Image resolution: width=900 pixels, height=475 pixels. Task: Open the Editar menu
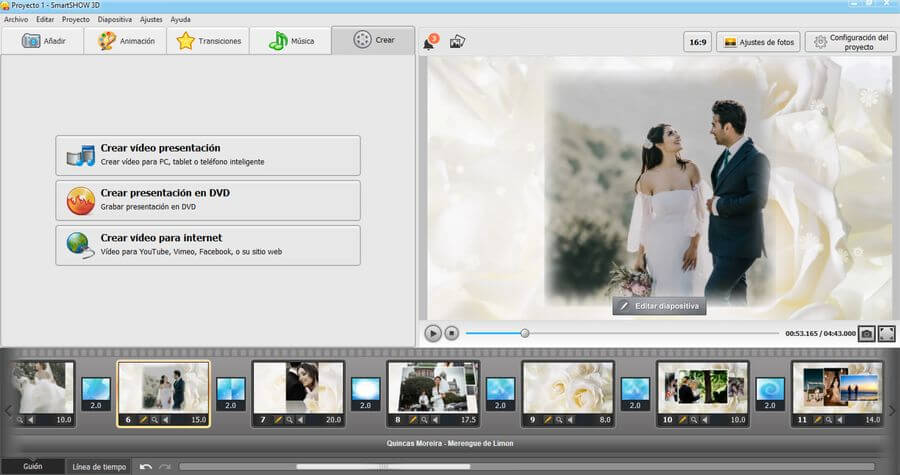[x=45, y=20]
